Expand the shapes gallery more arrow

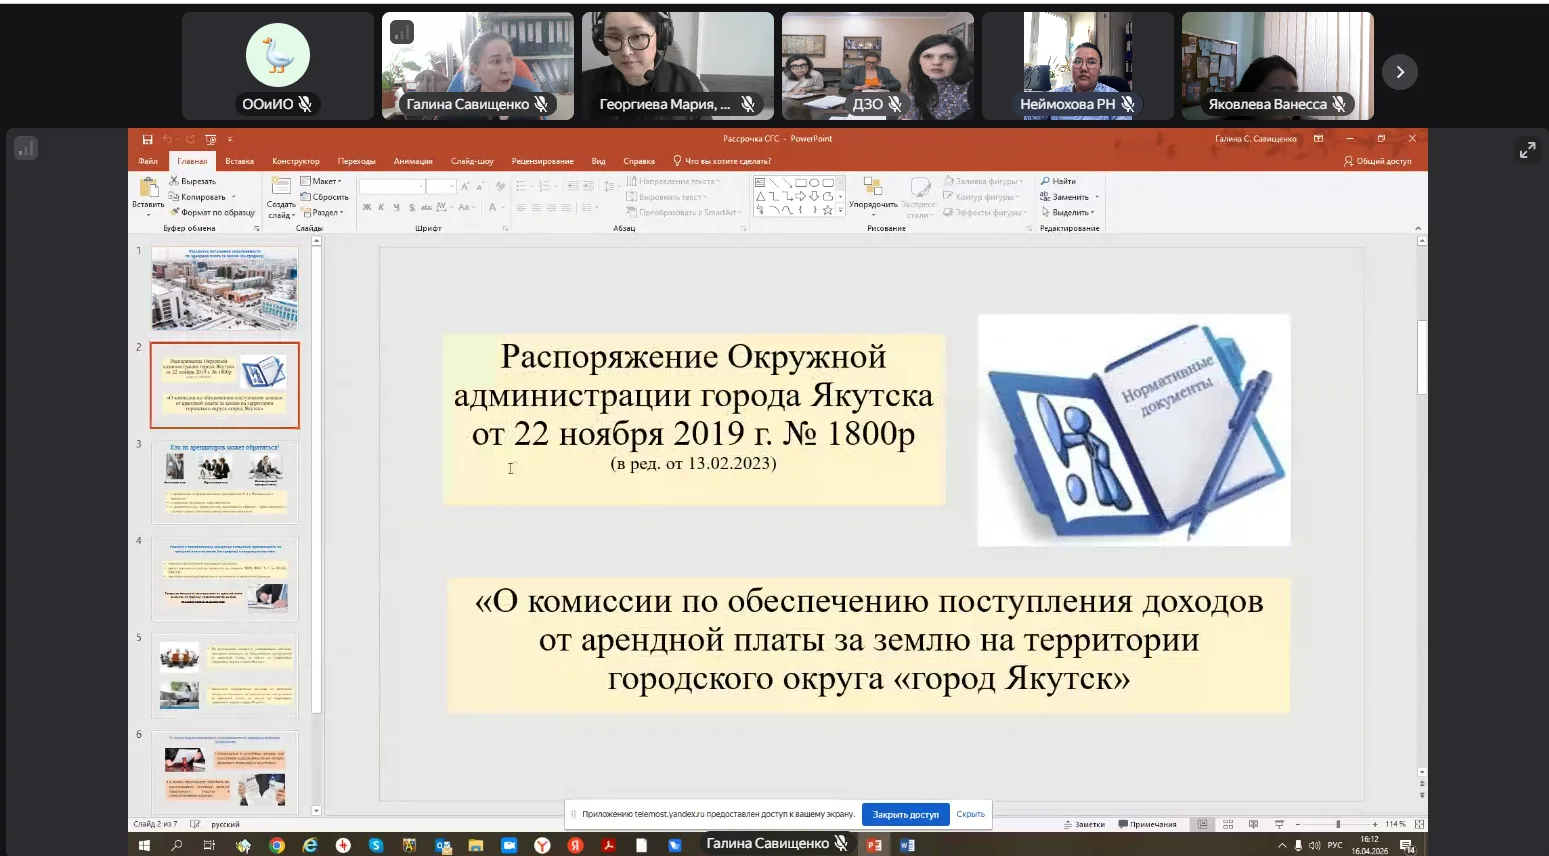coord(841,210)
